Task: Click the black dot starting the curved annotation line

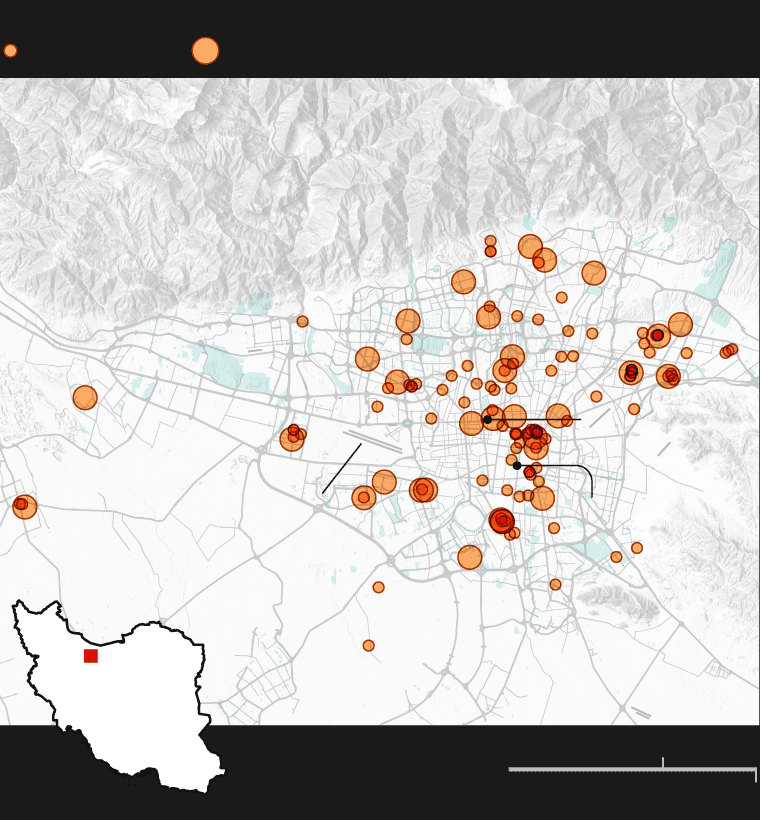Action: point(517,465)
